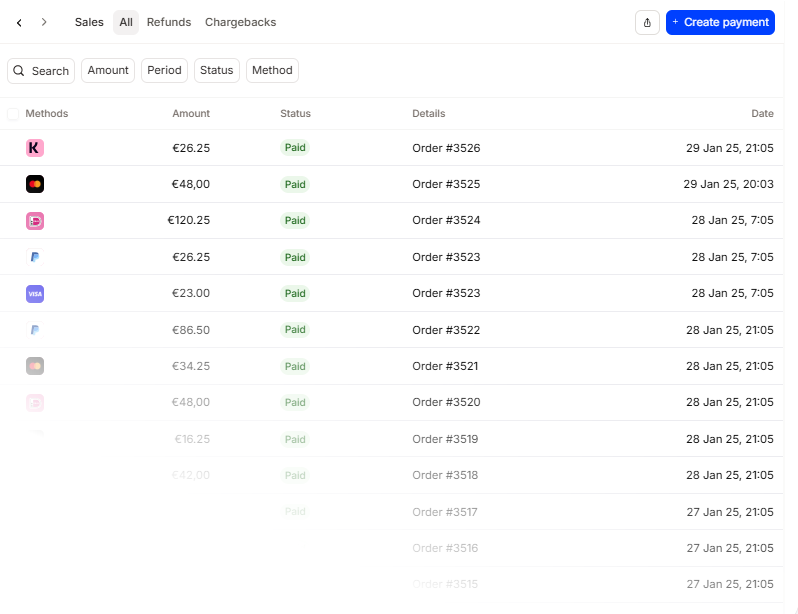Open the Search field

41,71
